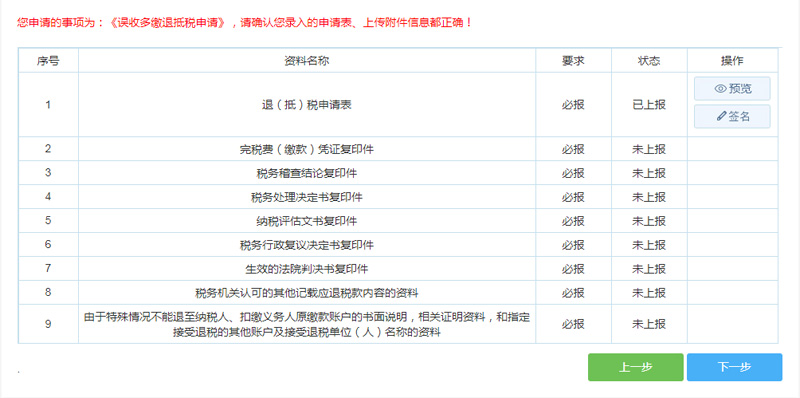Click 必报 requirement for 退（抵）税申请表 row

tap(573, 105)
